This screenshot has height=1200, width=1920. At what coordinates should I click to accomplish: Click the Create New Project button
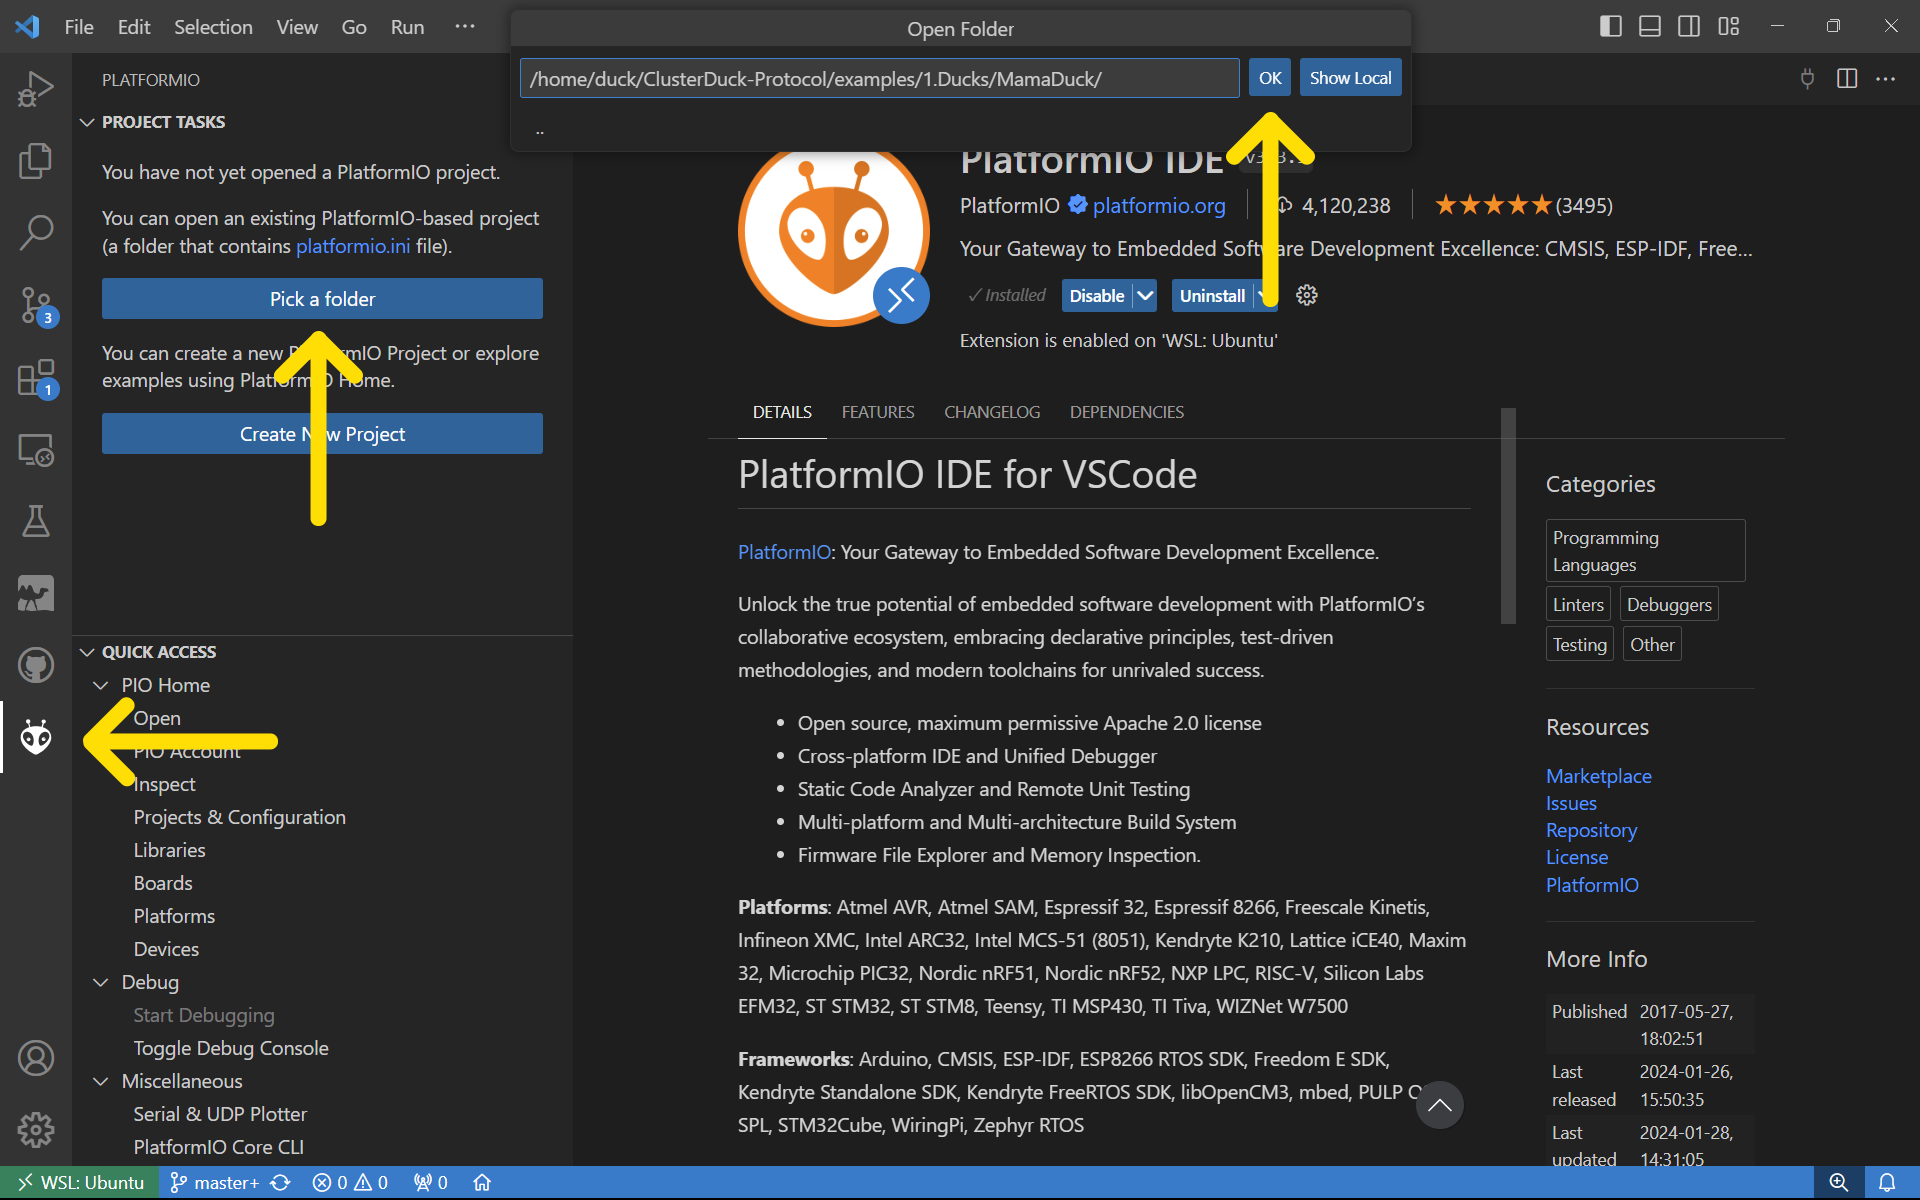322,434
